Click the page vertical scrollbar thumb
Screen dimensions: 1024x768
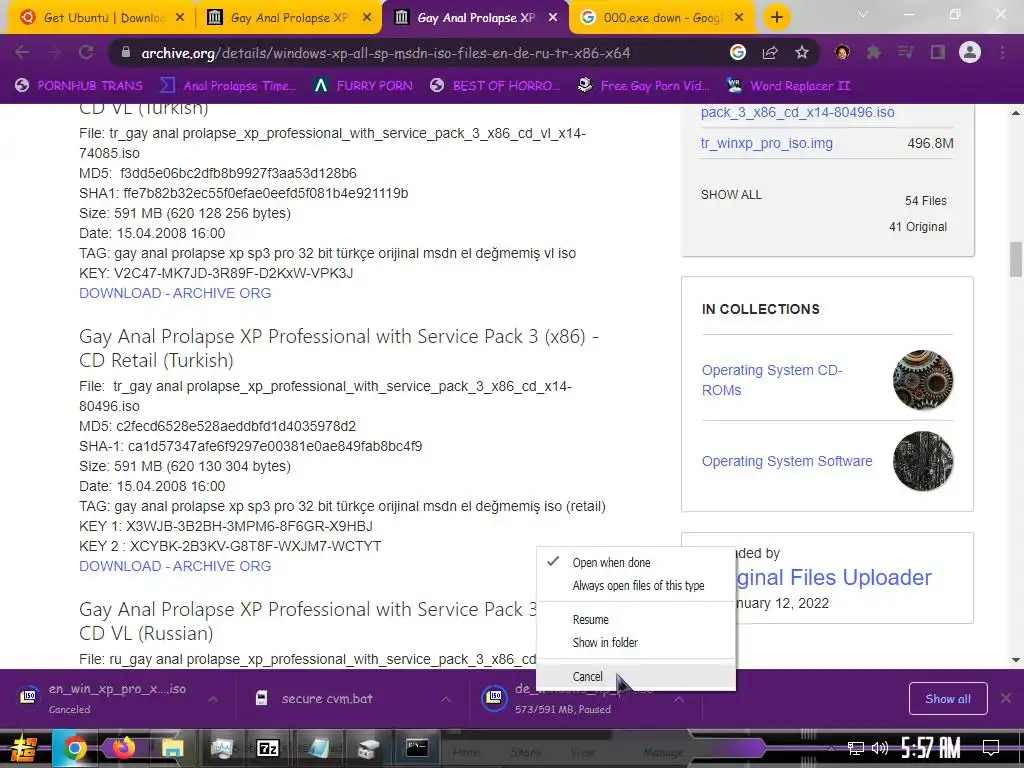point(1016,259)
